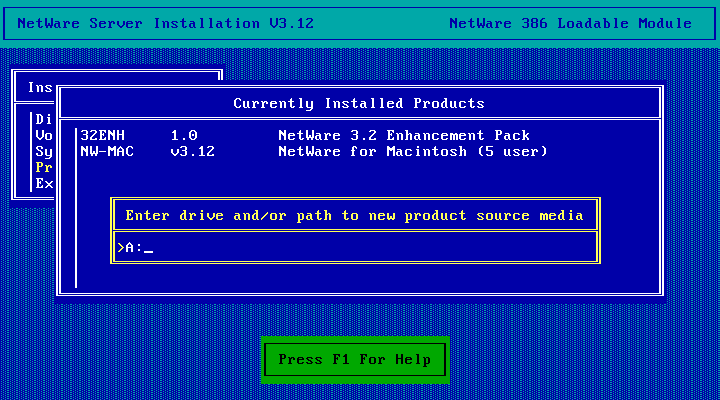
Task: Click the 'NetWare for Macintosh (5 user)' description
Action: (x=413, y=152)
